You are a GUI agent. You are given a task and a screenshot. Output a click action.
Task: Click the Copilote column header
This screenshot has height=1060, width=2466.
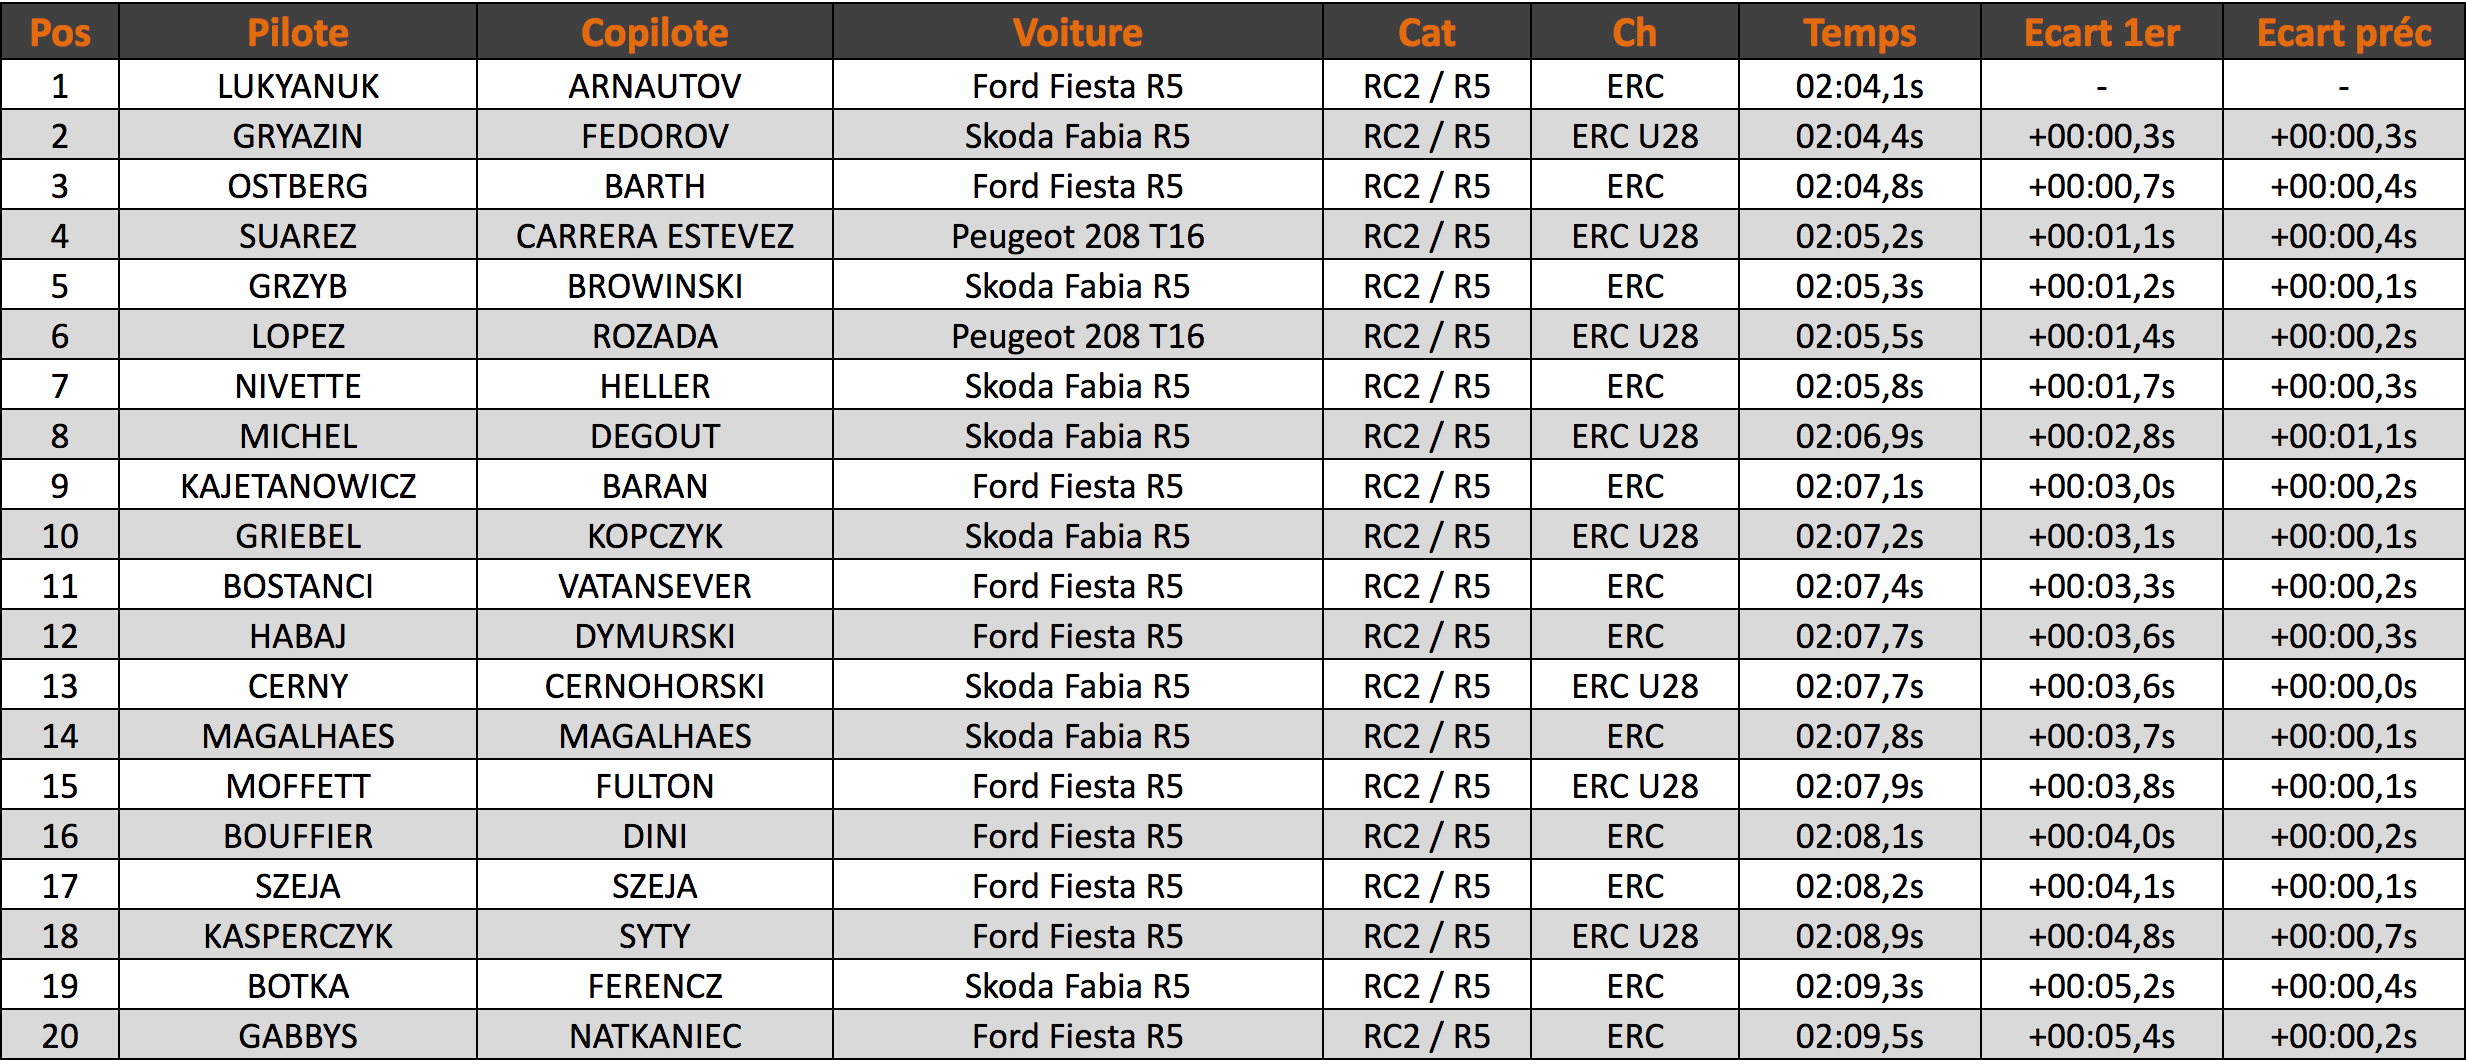click(655, 33)
